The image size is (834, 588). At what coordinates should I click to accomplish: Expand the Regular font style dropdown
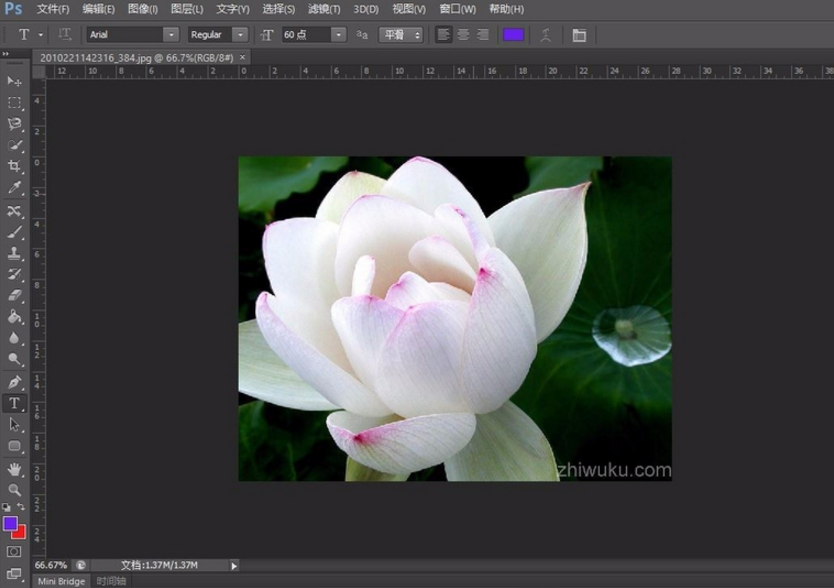point(240,34)
